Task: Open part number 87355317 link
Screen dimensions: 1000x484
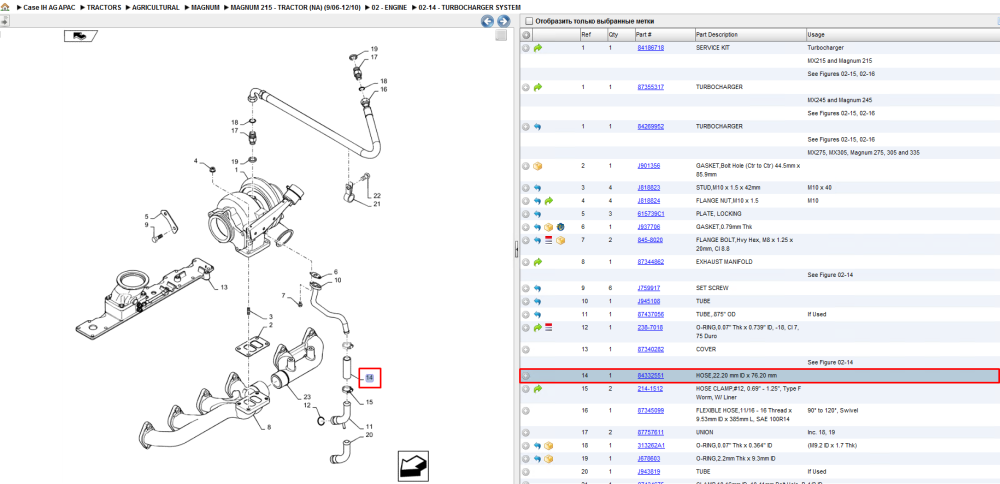Action: (x=651, y=87)
